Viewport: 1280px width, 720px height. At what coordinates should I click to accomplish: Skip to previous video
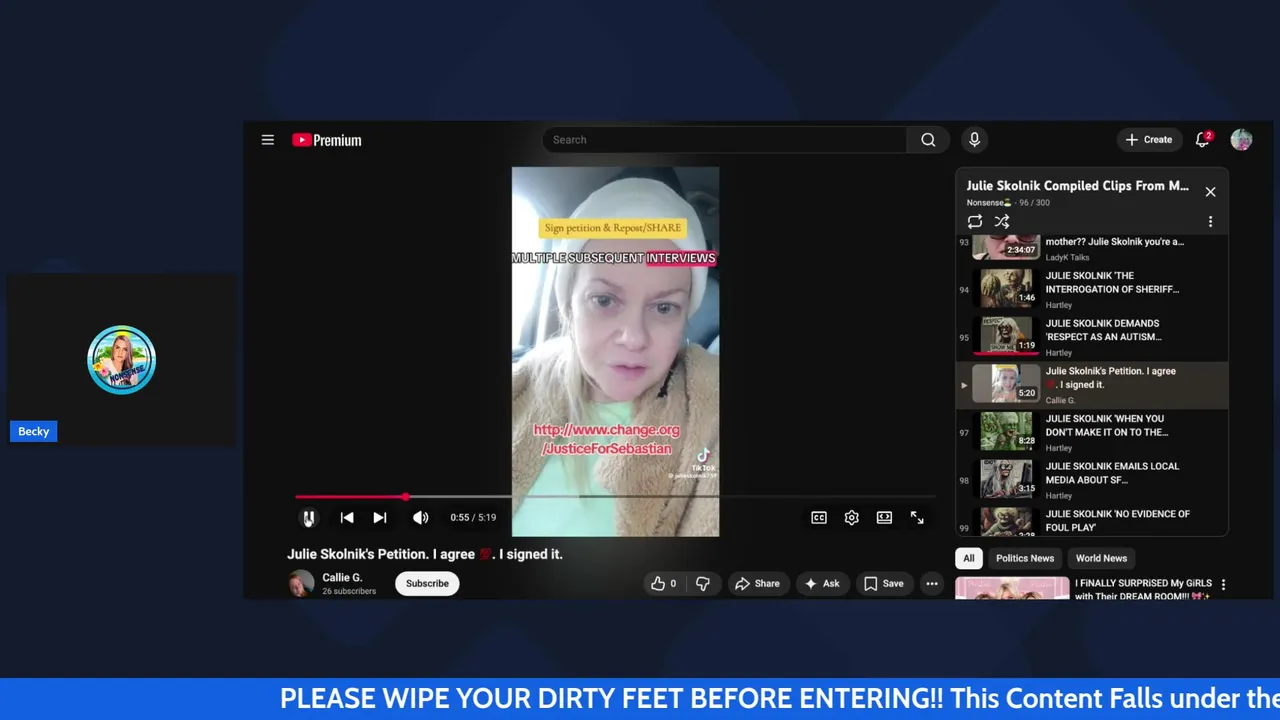347,518
